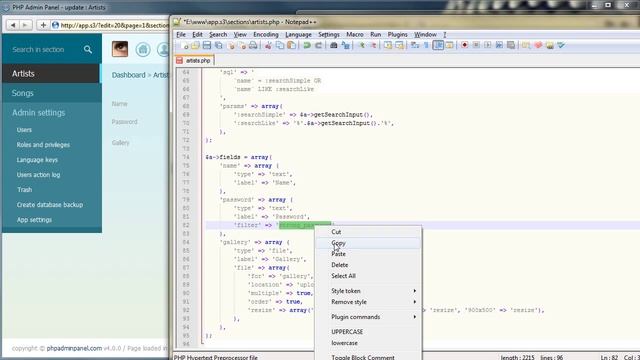640x360 pixels.
Task: Click the Save All toolbar icon
Action: tap(218, 45)
